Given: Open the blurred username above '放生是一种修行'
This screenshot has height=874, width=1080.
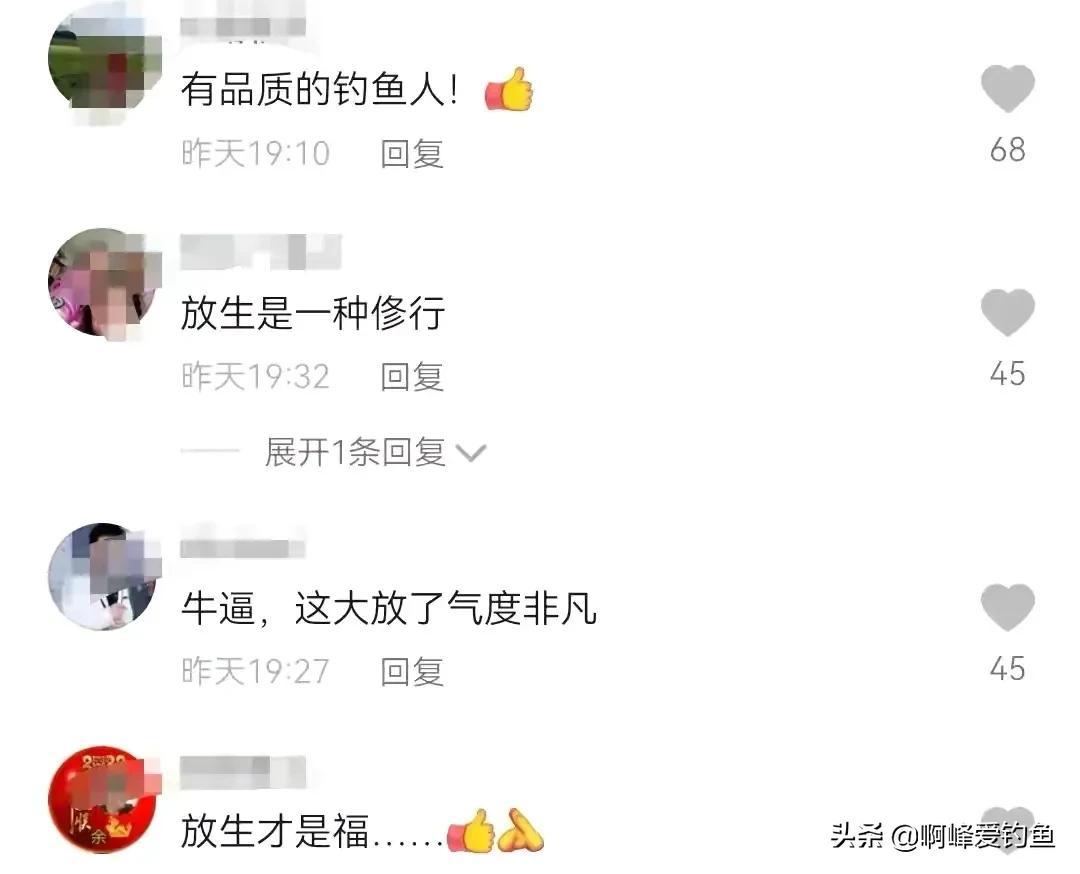Looking at the screenshot, I should (x=260, y=251).
